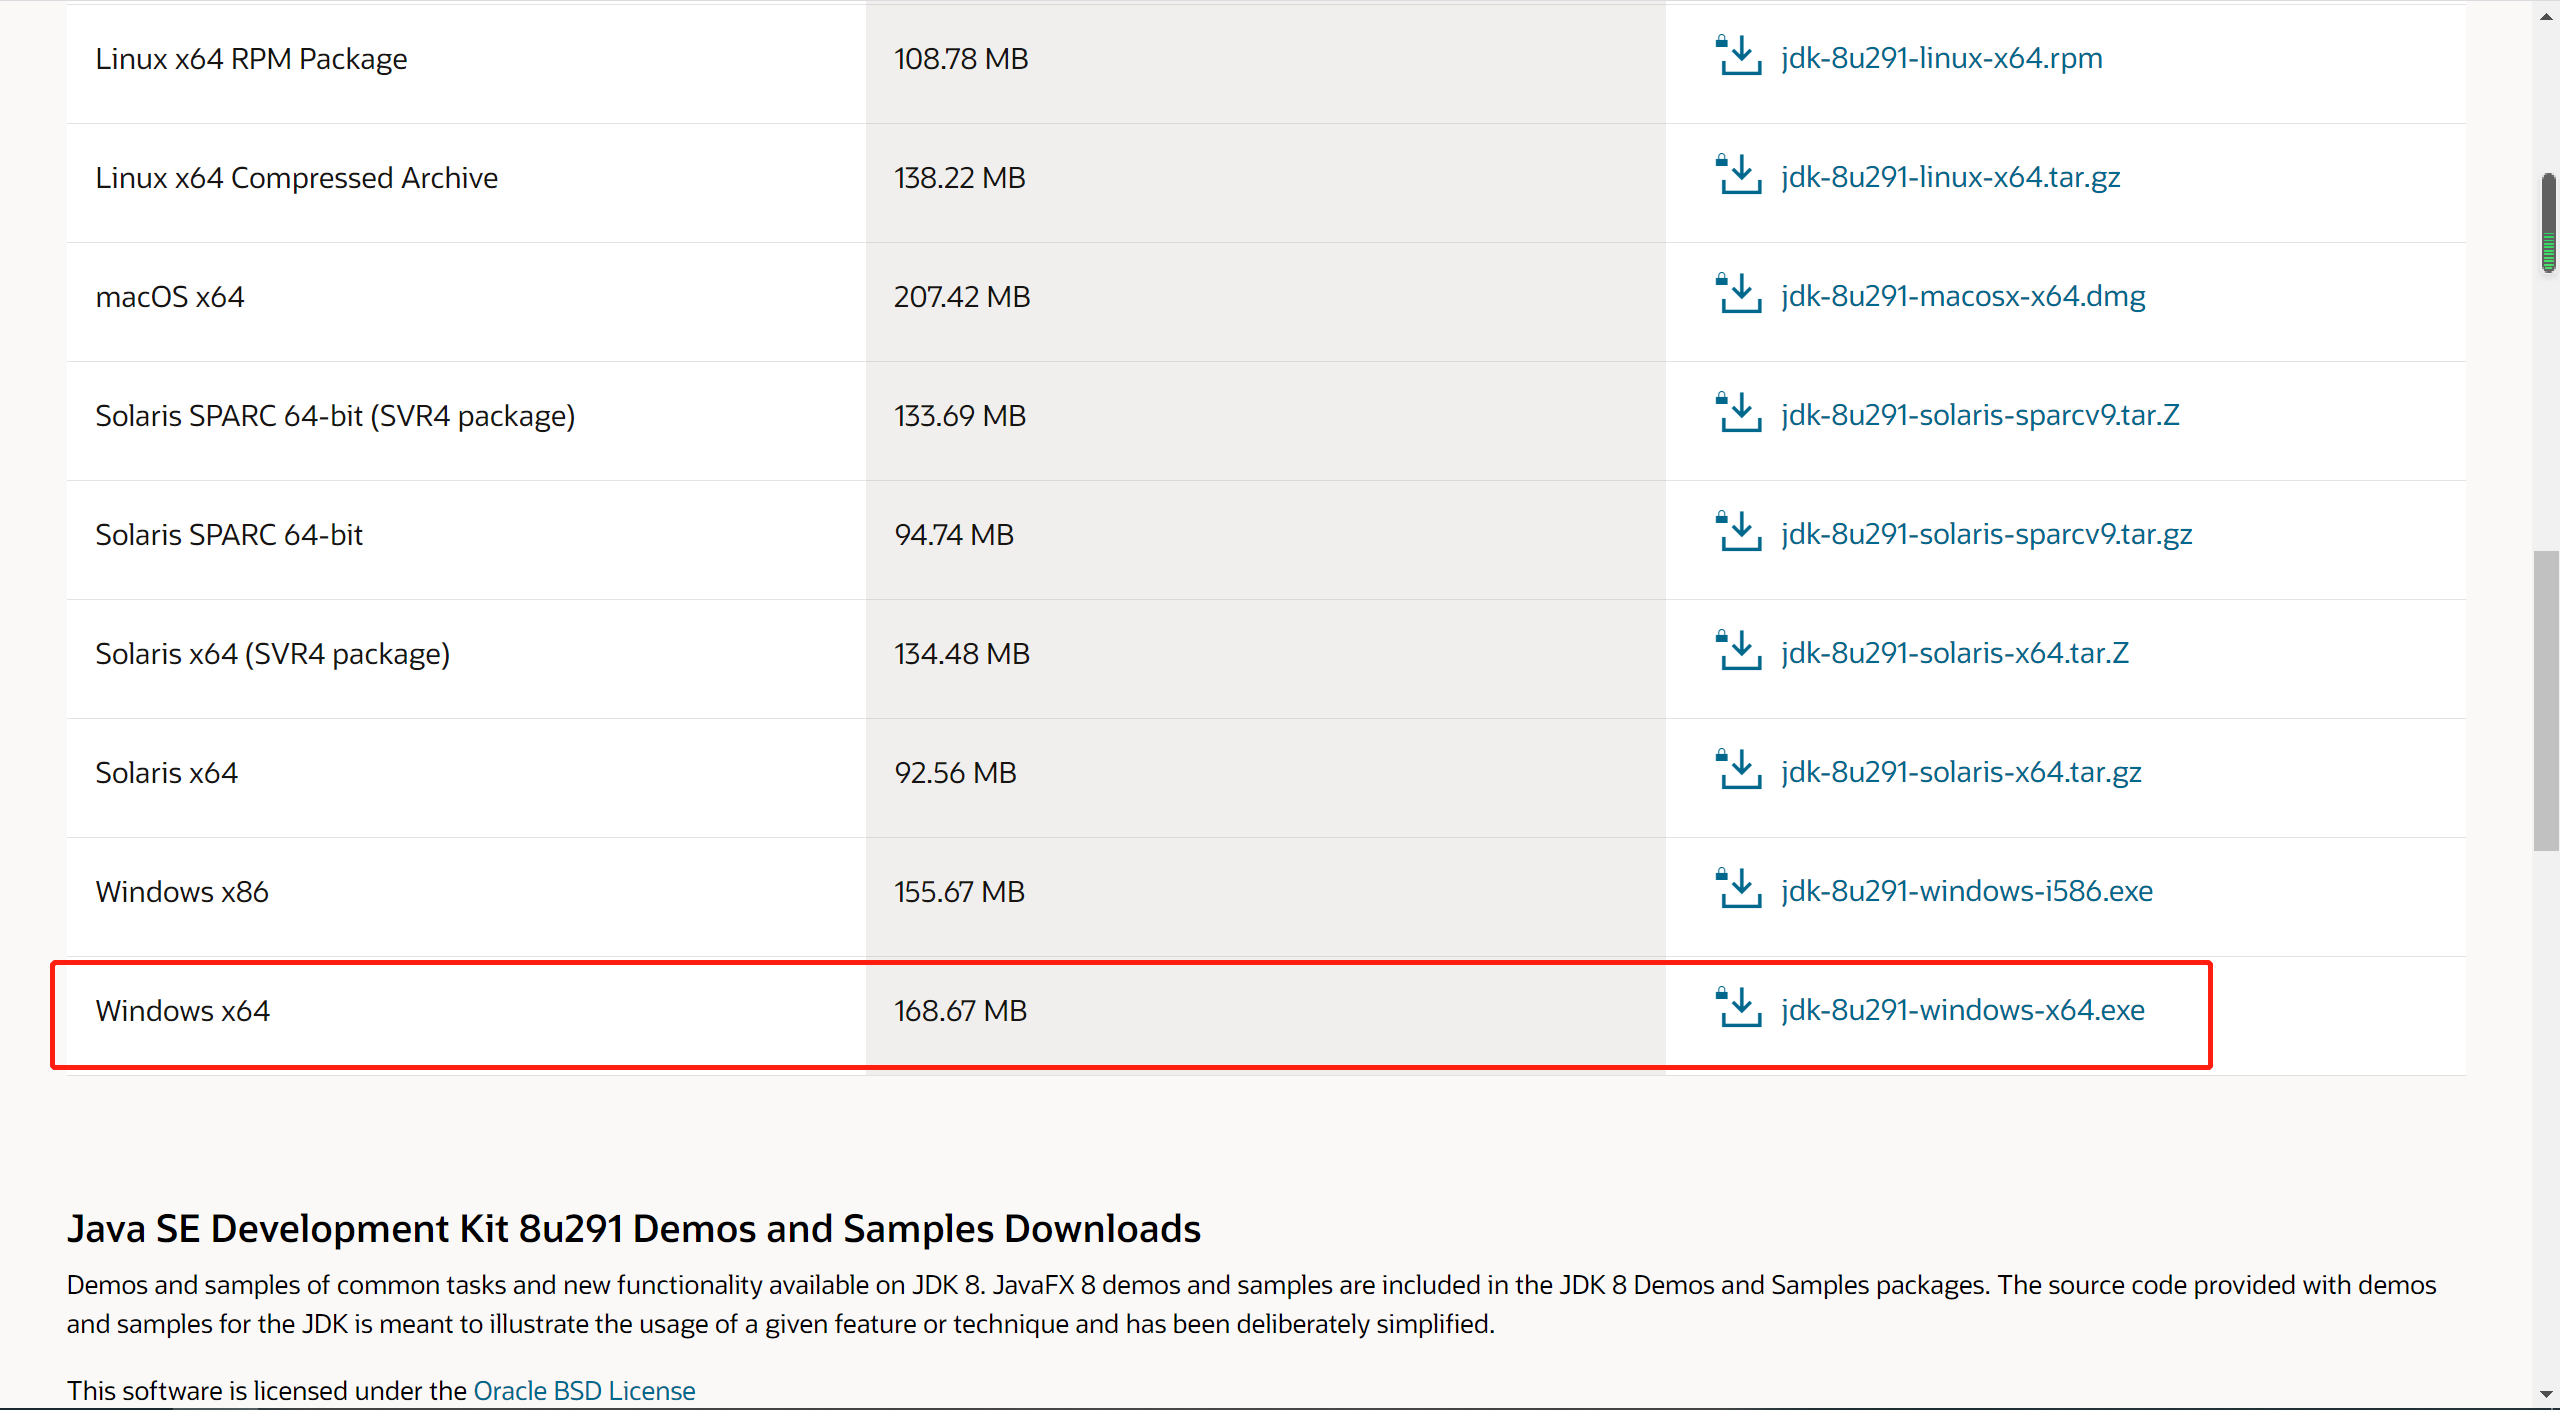Click the vertical scrollbar thumb
The height and width of the screenshot is (1410, 2560).
tap(2546, 700)
